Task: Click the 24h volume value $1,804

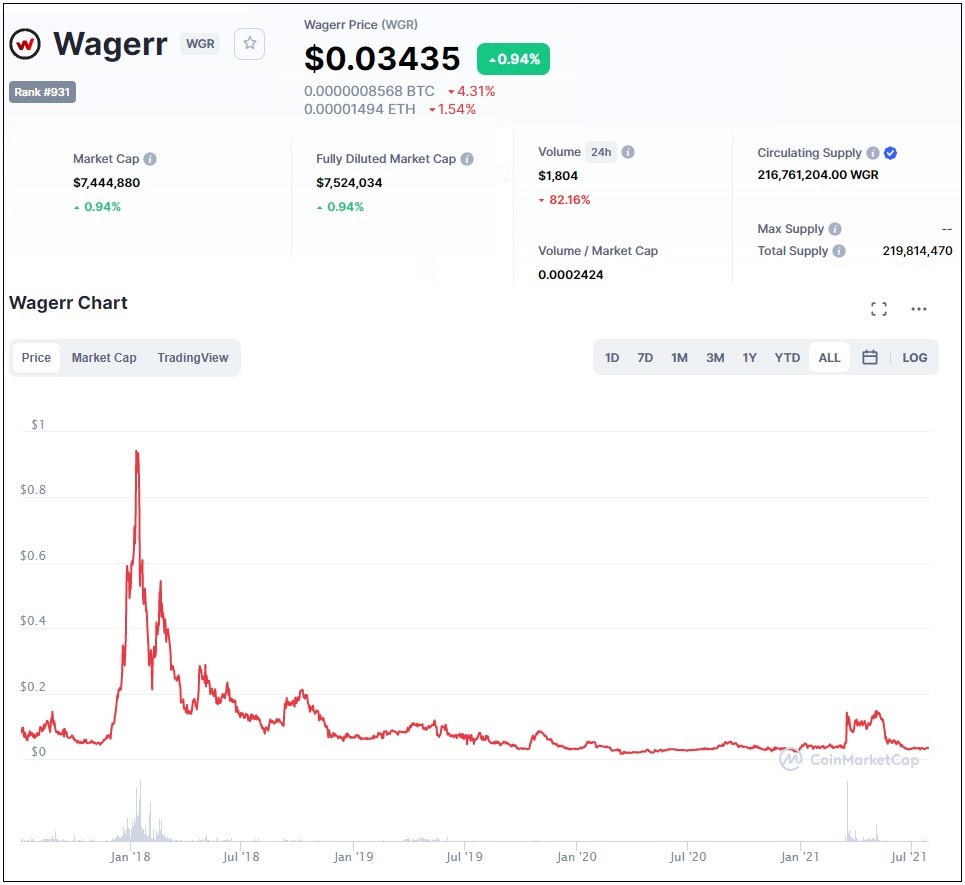Action: tap(558, 176)
